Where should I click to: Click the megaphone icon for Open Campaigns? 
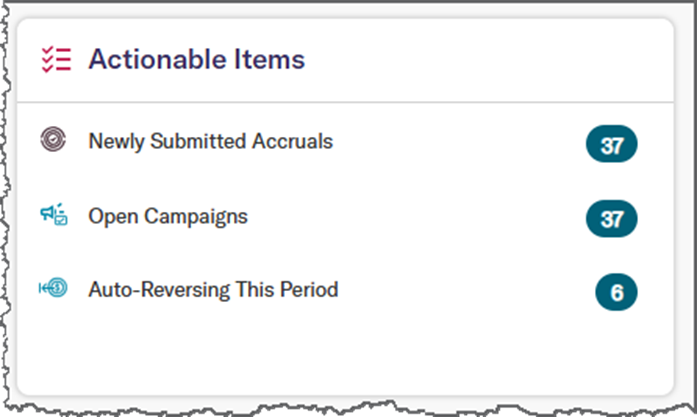tap(54, 215)
